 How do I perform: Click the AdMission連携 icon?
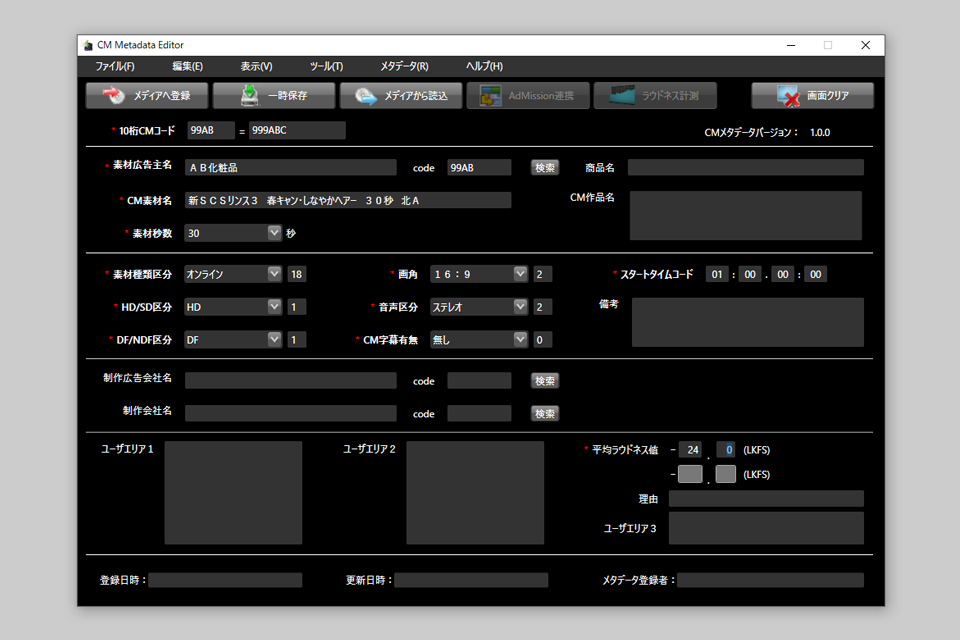click(x=490, y=96)
